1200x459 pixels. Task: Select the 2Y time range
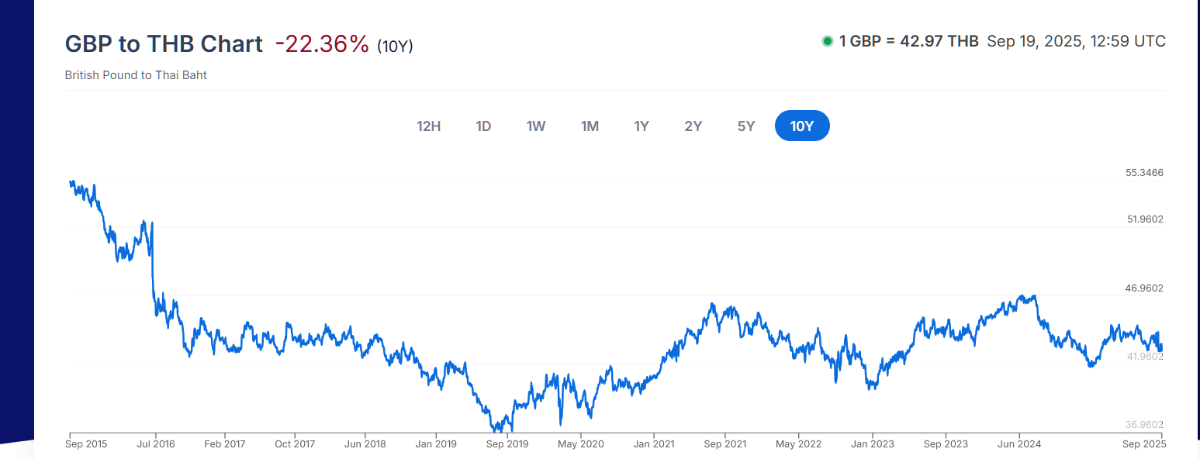click(693, 126)
